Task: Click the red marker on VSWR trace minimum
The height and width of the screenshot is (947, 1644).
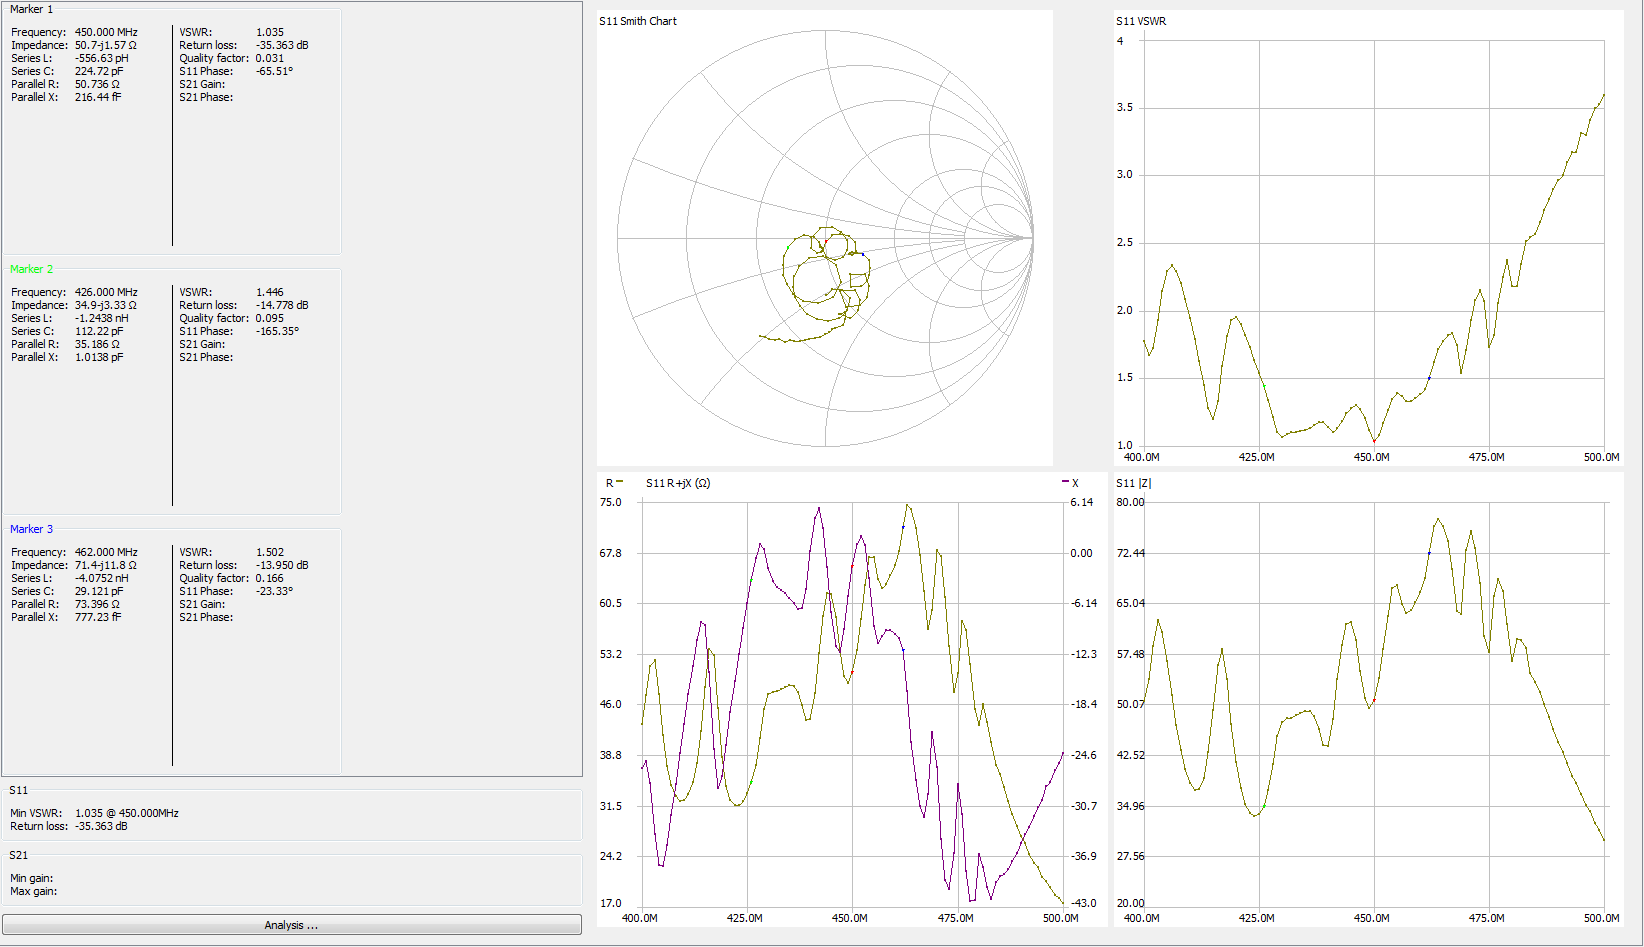Action: click(1374, 441)
